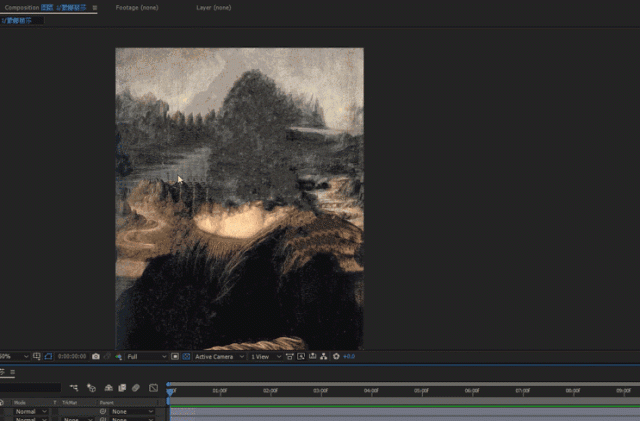Image resolution: width=640 pixels, height=421 pixels.
Task: Open the Footage (none) panel tab
Action: pyautogui.click(x=137, y=7)
